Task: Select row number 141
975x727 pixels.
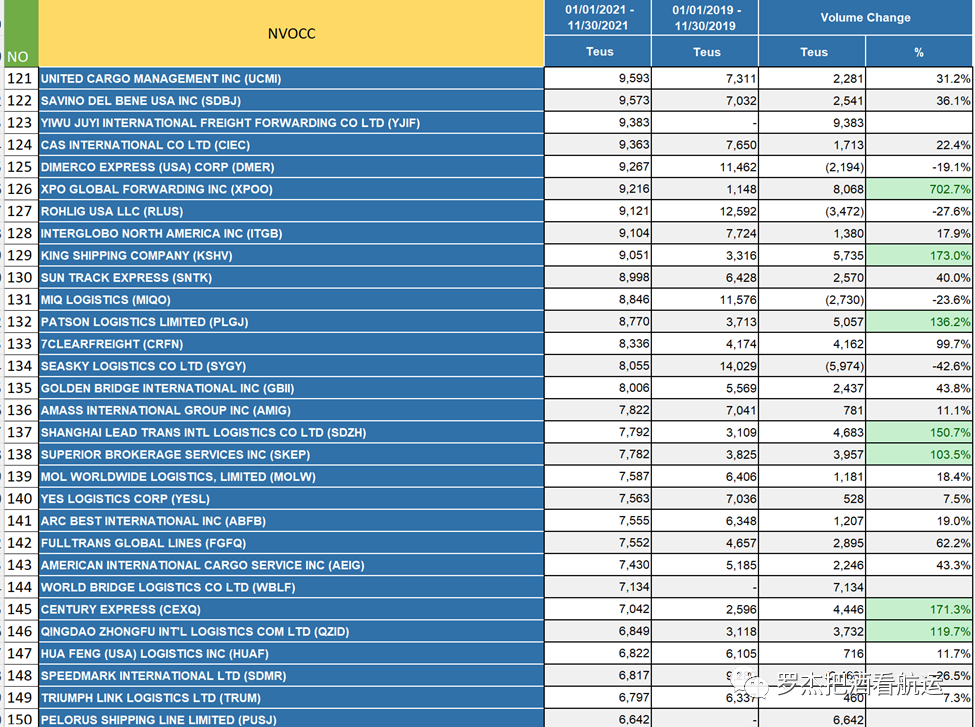Action: point(19,521)
